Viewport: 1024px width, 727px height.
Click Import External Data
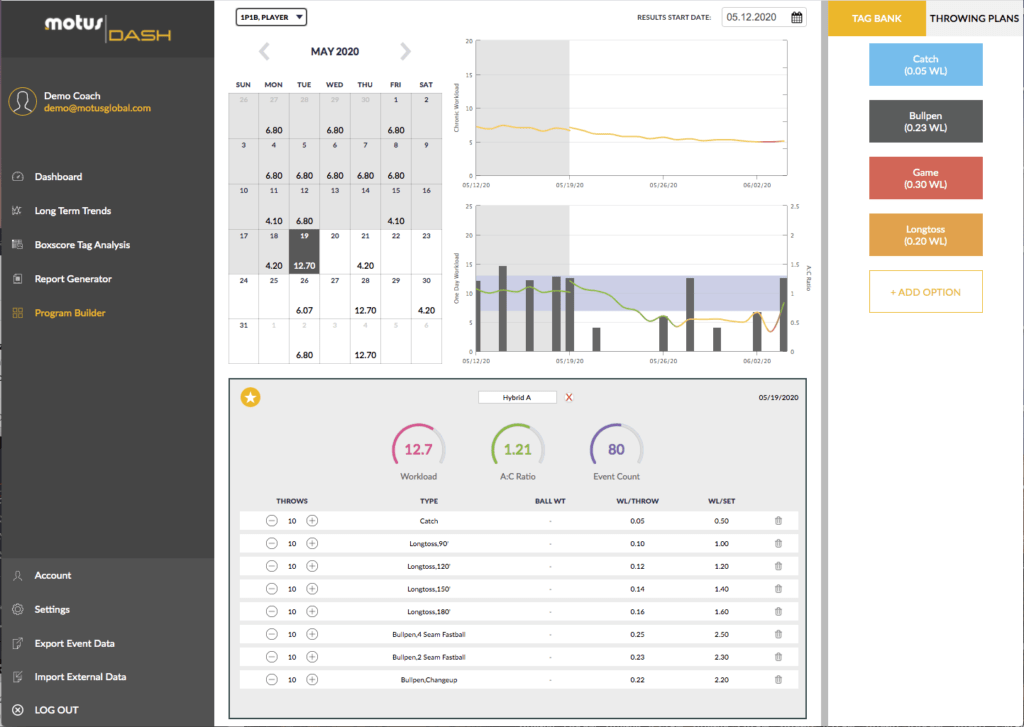click(x=80, y=677)
